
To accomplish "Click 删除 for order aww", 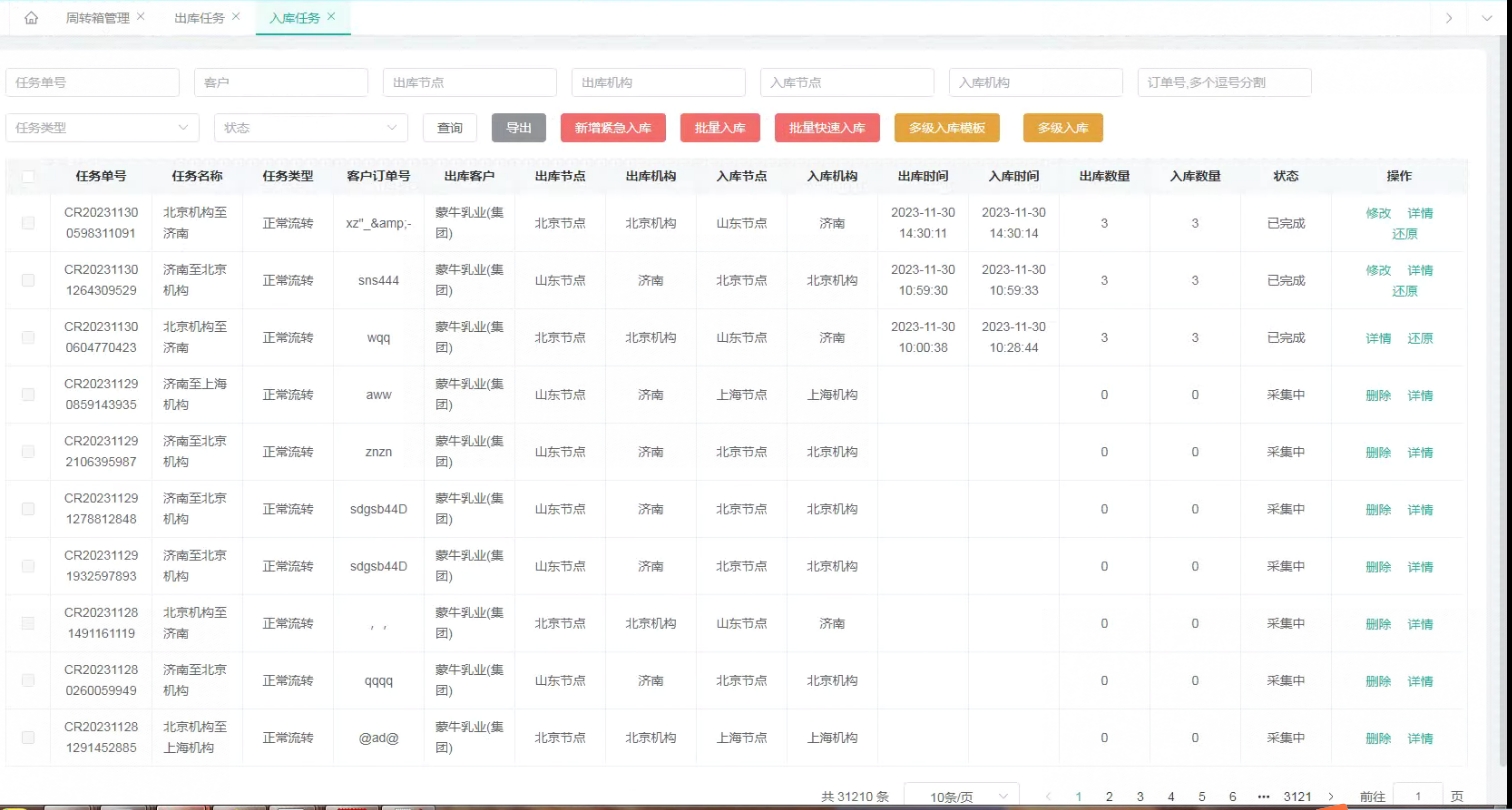I will click(x=1378, y=395).
